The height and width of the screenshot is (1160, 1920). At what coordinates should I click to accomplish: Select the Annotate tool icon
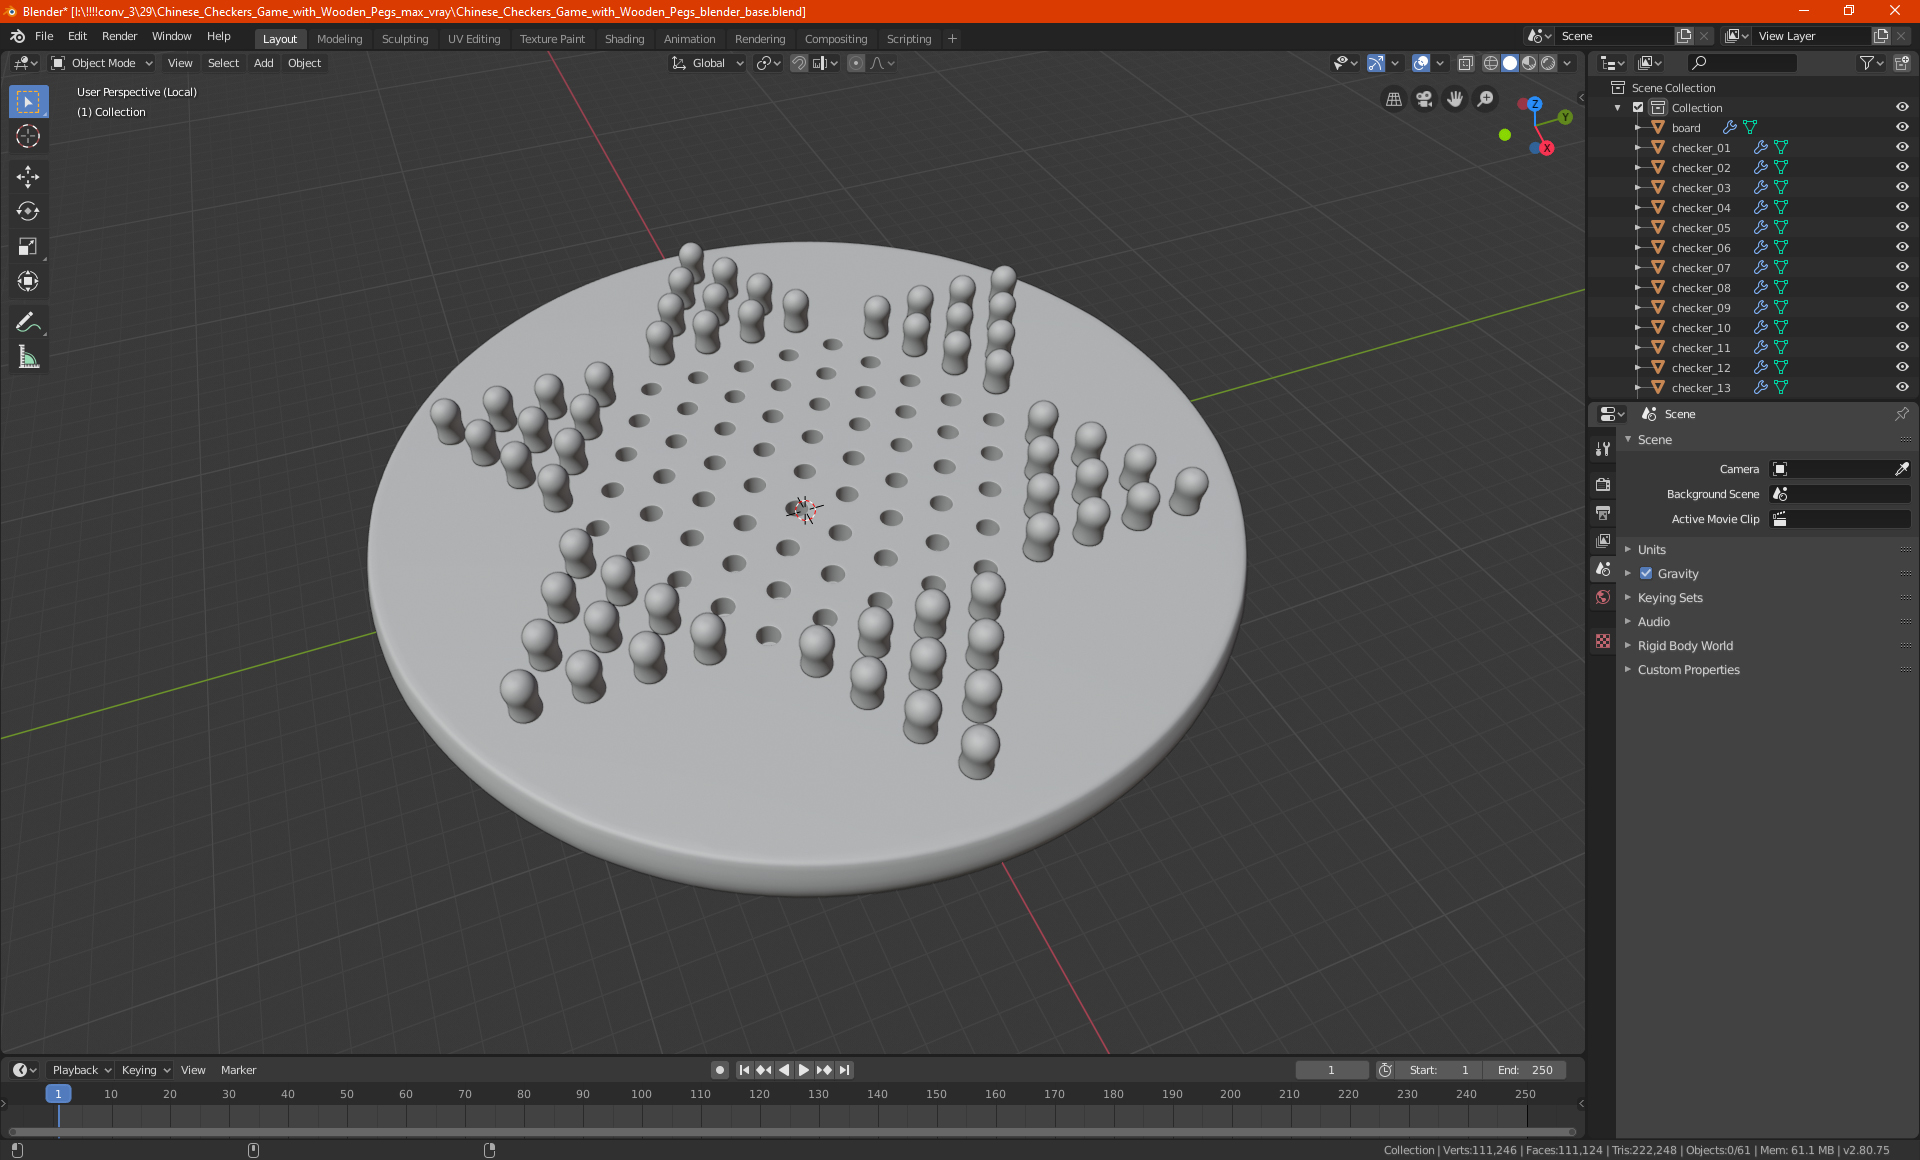tap(26, 321)
